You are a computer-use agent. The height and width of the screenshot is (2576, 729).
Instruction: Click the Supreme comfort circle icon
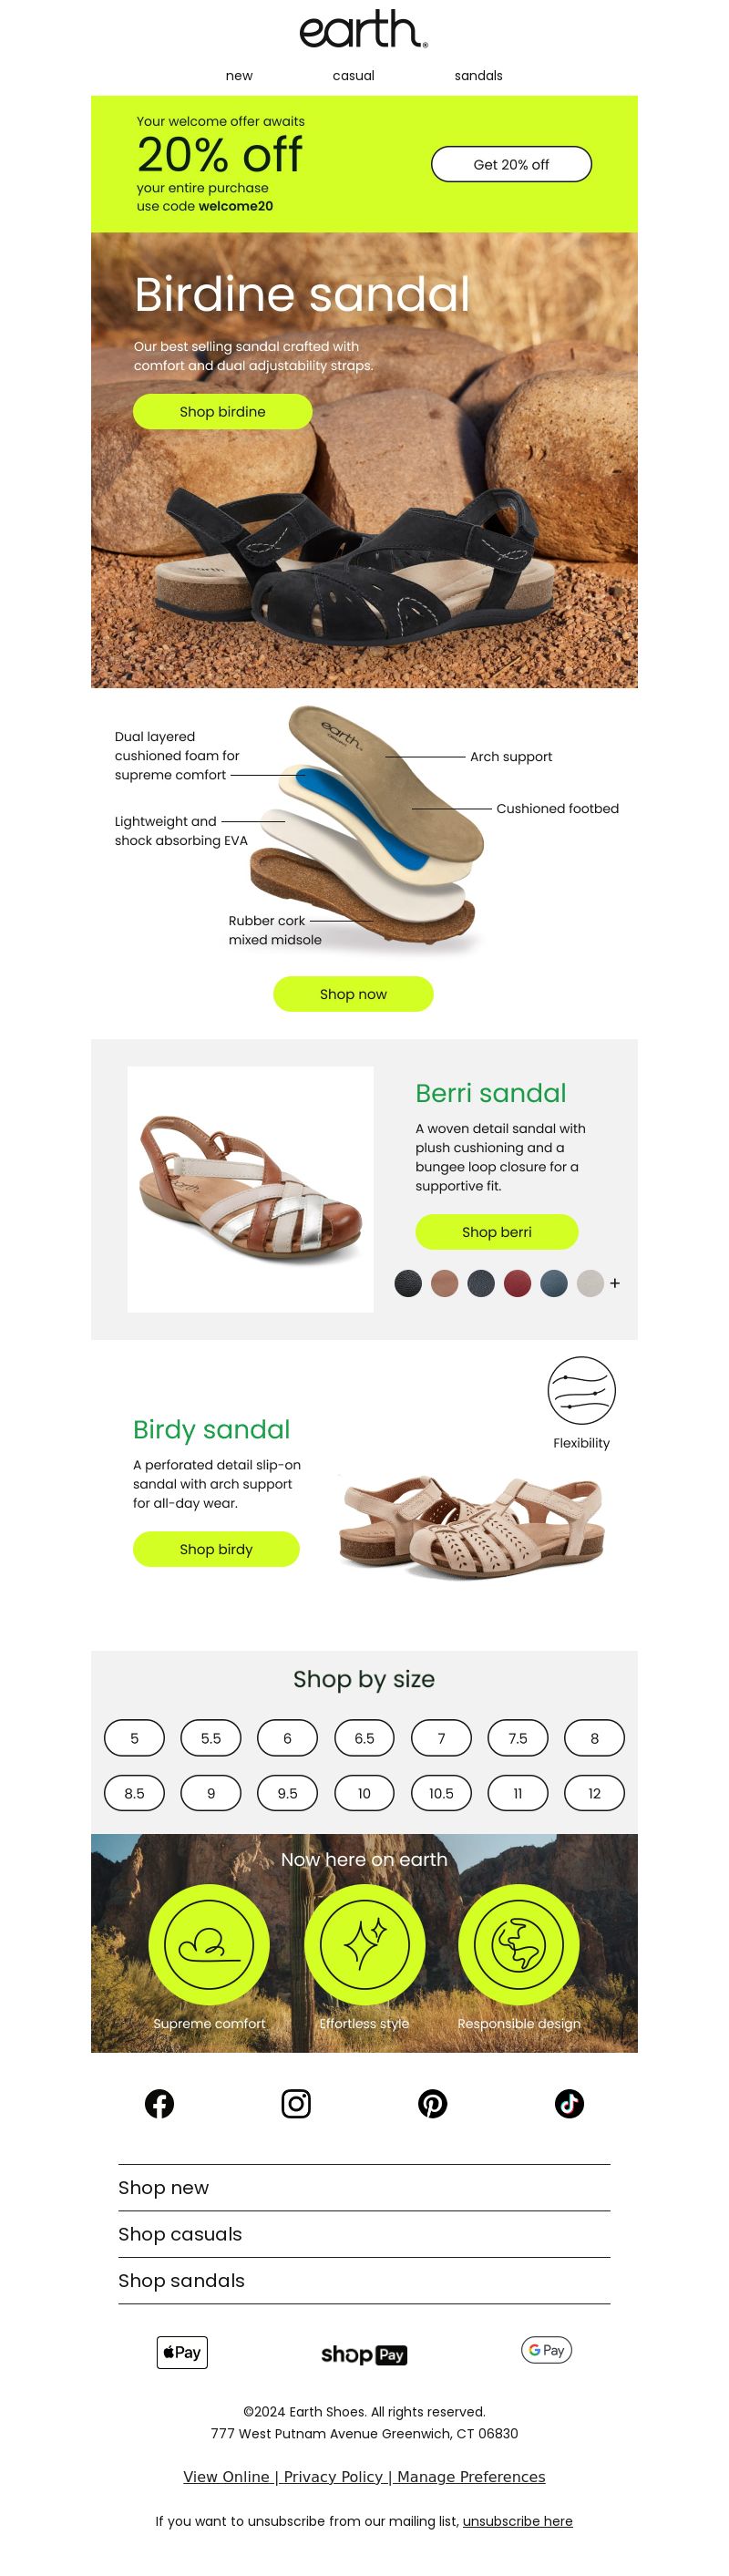[x=209, y=1944]
